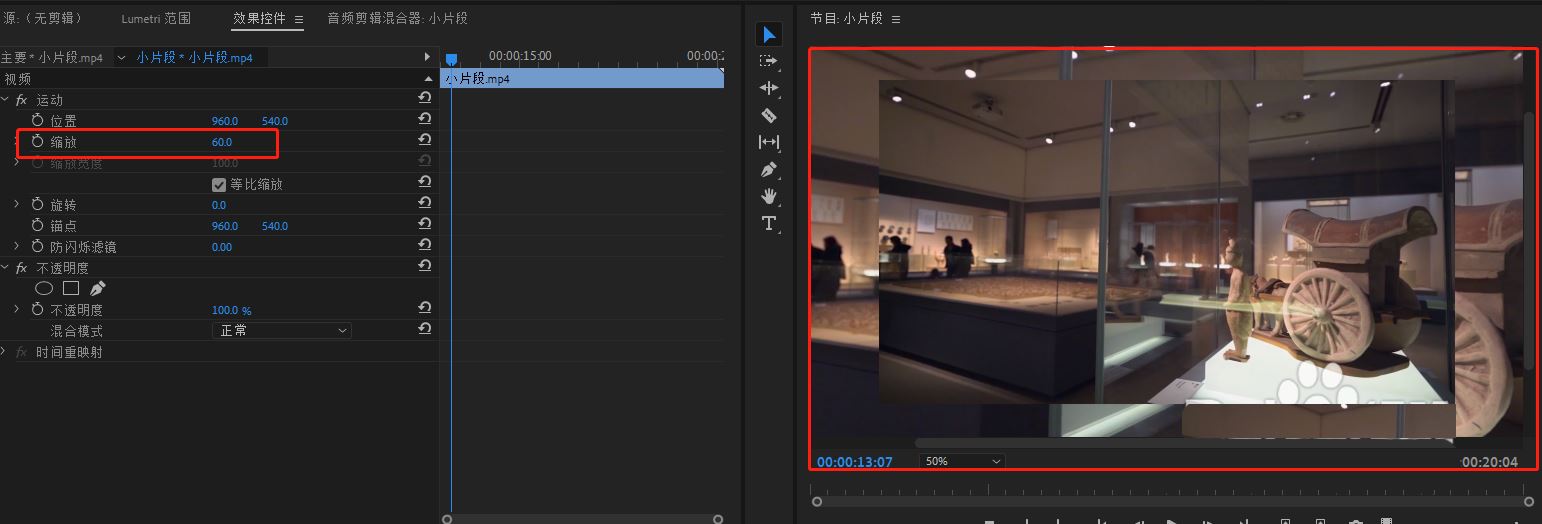
Task: Select the Type tool
Action: [x=768, y=223]
